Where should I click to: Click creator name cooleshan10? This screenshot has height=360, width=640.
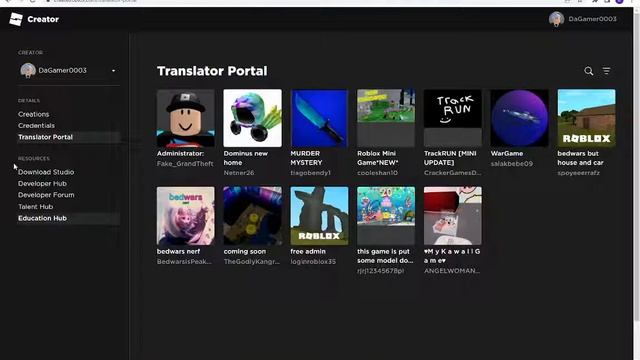click(x=377, y=173)
